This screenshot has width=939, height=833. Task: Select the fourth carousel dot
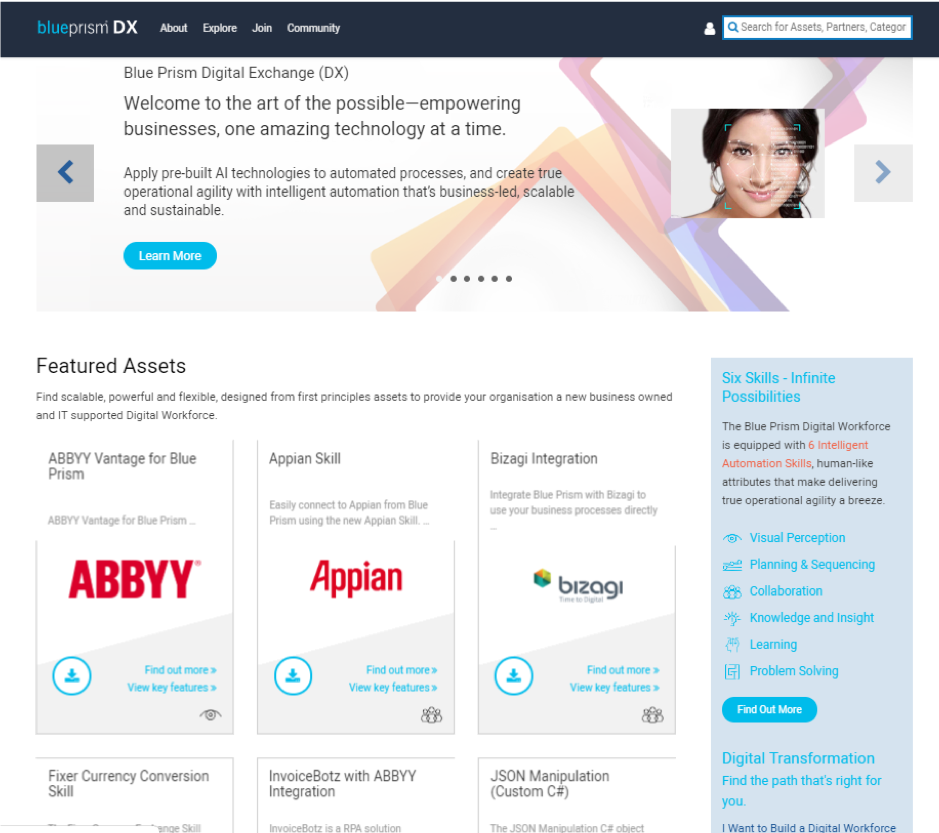pyautogui.click(x=481, y=278)
